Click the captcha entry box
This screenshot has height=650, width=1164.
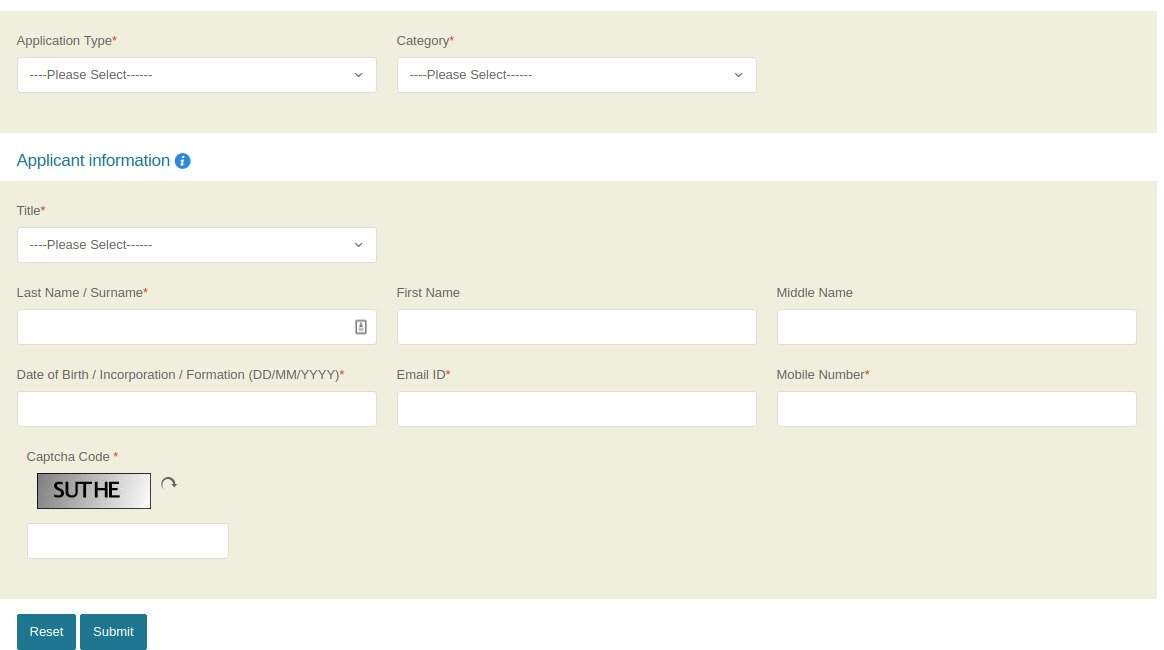coord(128,540)
